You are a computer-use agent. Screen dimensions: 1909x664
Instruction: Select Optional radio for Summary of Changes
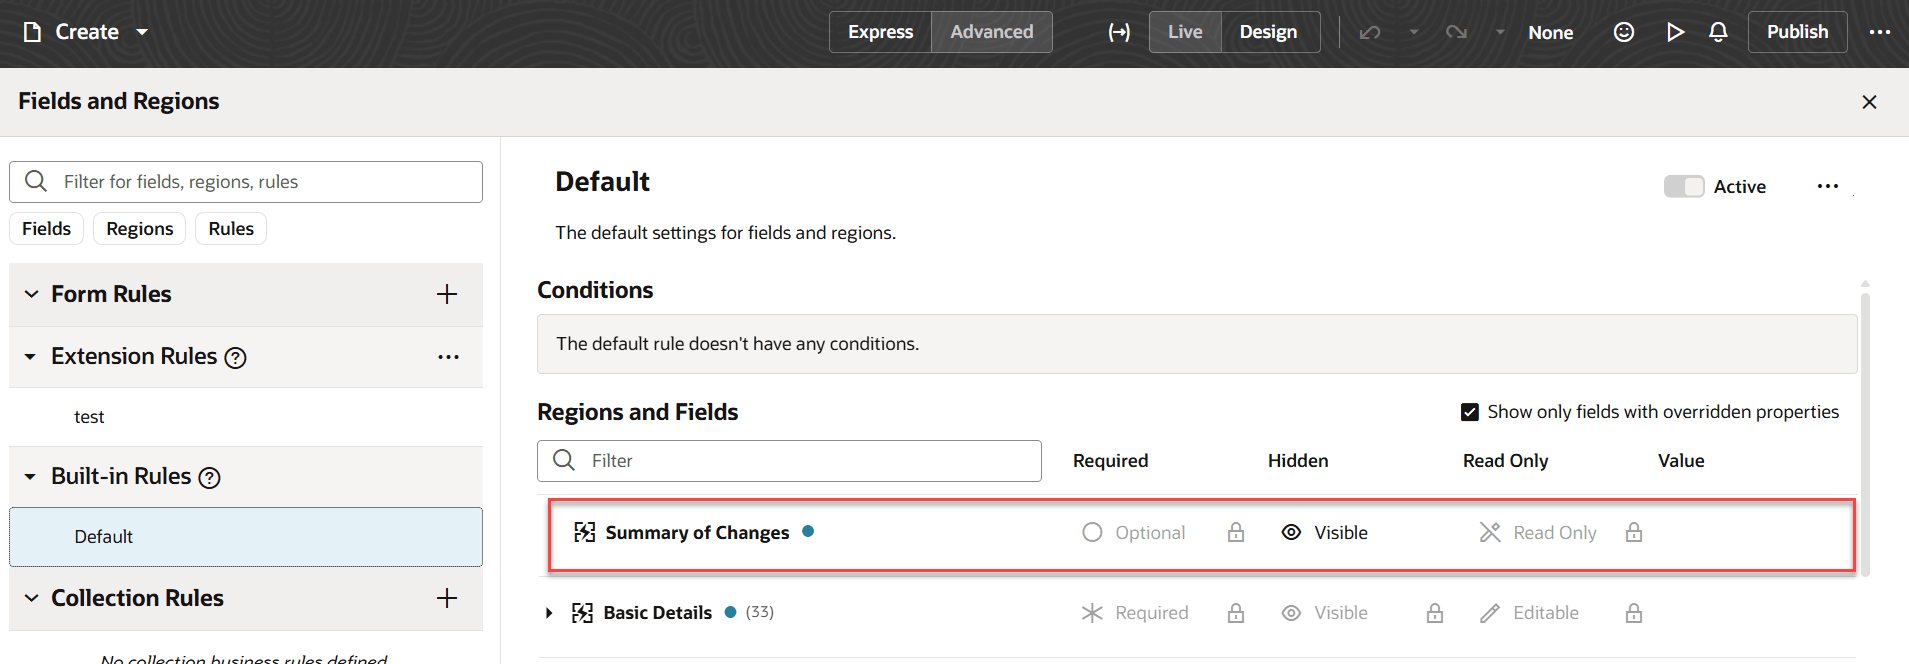tap(1092, 533)
